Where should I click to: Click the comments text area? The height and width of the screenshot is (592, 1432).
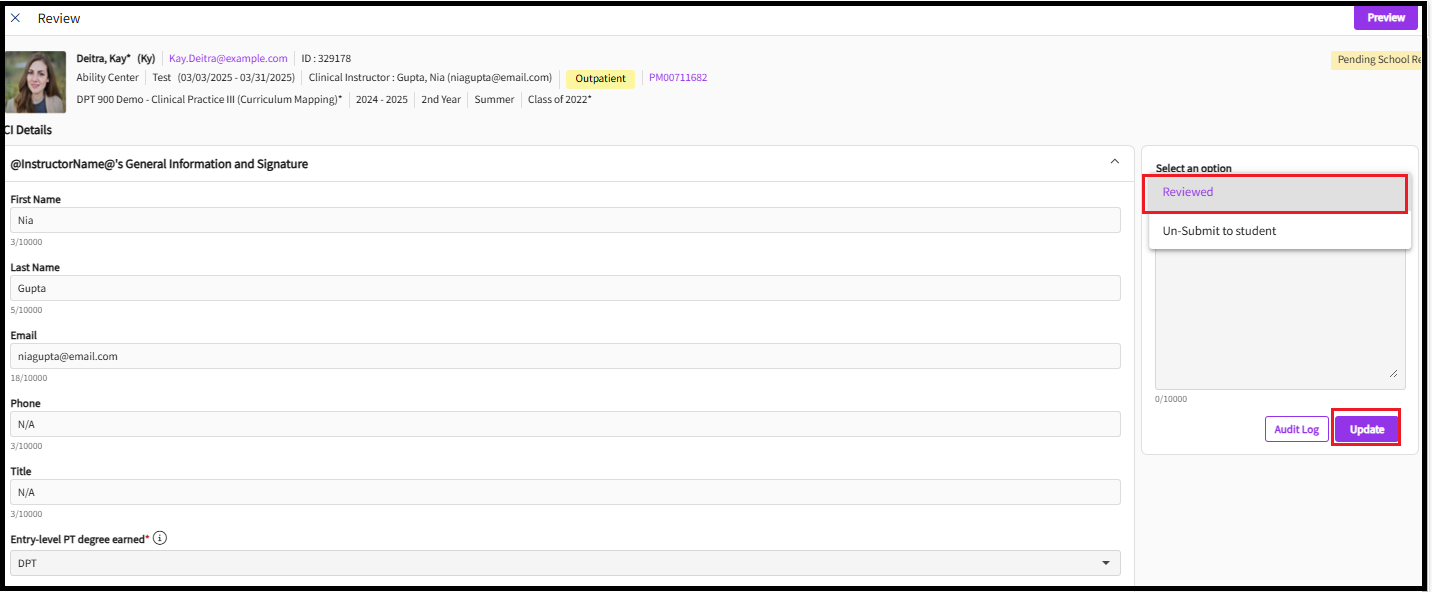click(1279, 320)
